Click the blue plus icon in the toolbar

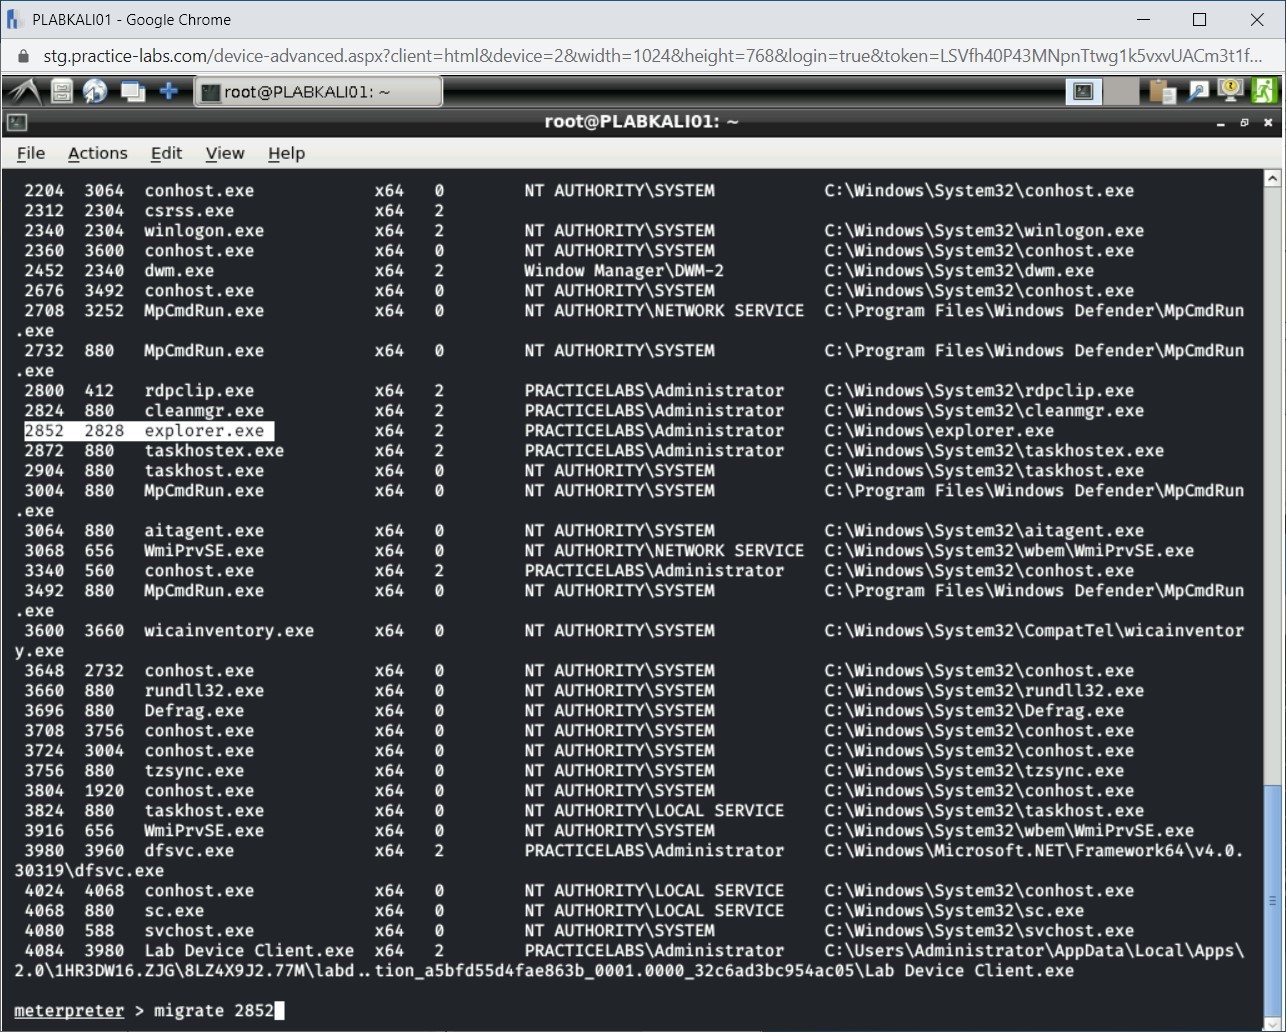point(168,90)
